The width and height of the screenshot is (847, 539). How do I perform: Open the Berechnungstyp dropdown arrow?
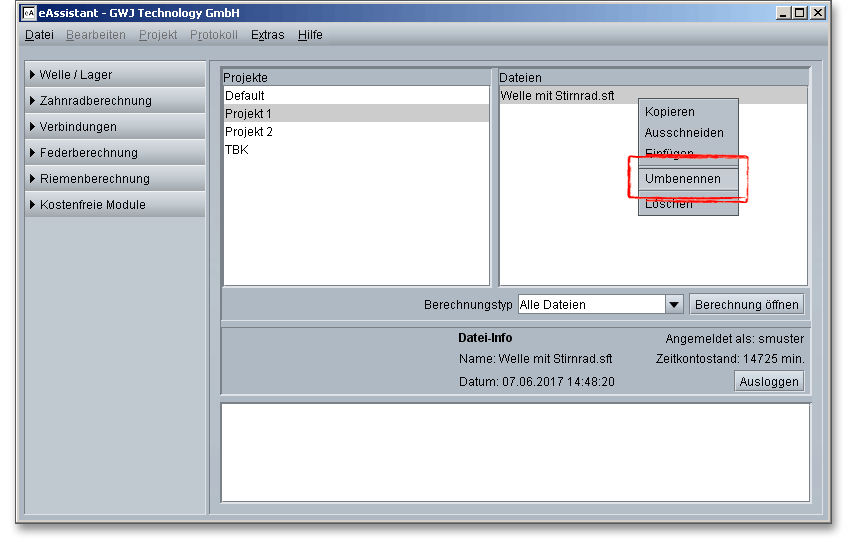click(x=673, y=305)
